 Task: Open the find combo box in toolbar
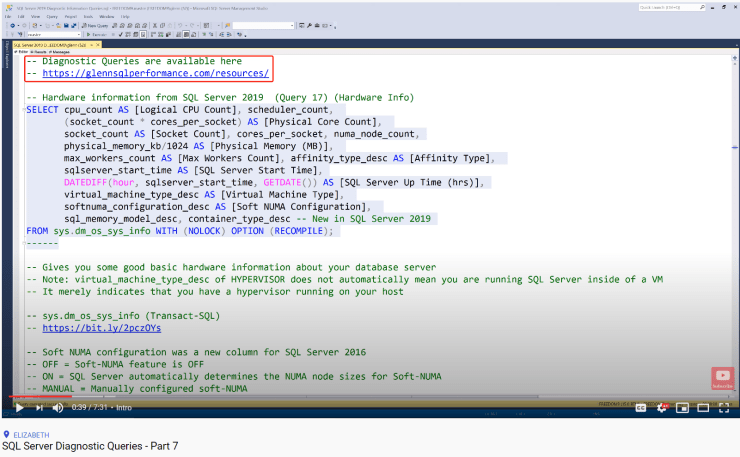click(x=263, y=25)
